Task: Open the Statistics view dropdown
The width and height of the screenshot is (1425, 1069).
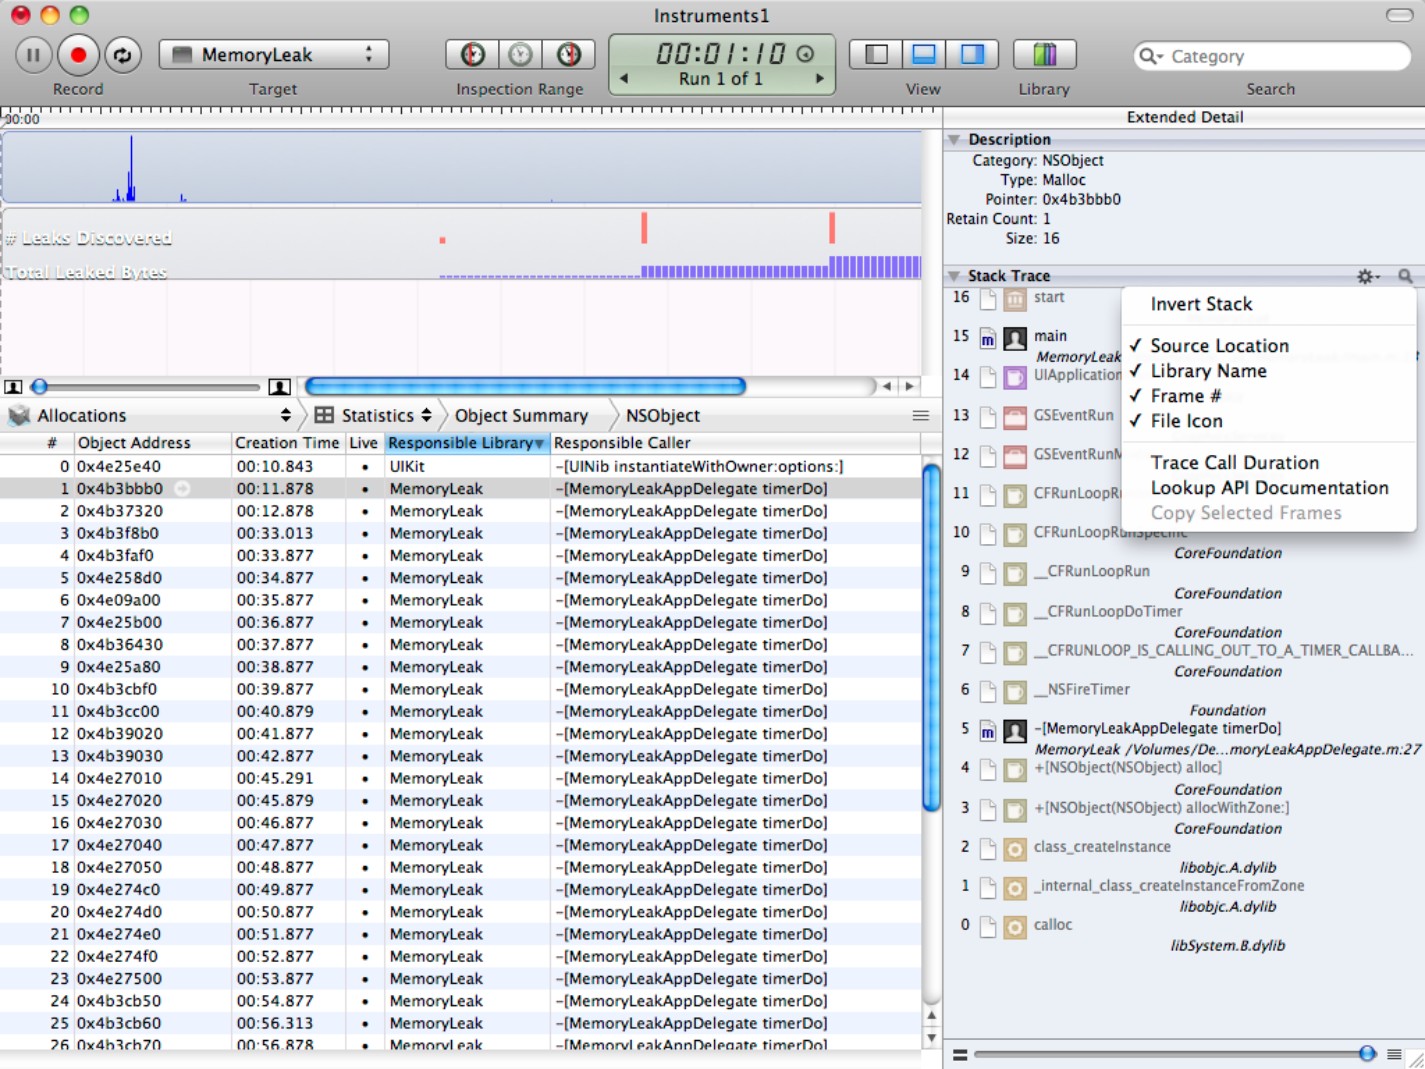Action: pyautogui.click(x=374, y=415)
